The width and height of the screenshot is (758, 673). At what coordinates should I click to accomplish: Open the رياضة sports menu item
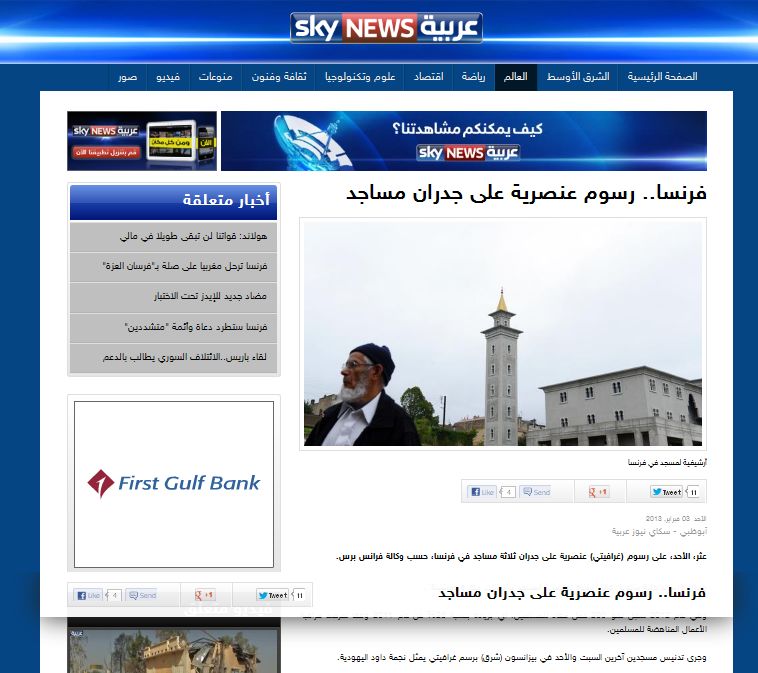click(473, 77)
